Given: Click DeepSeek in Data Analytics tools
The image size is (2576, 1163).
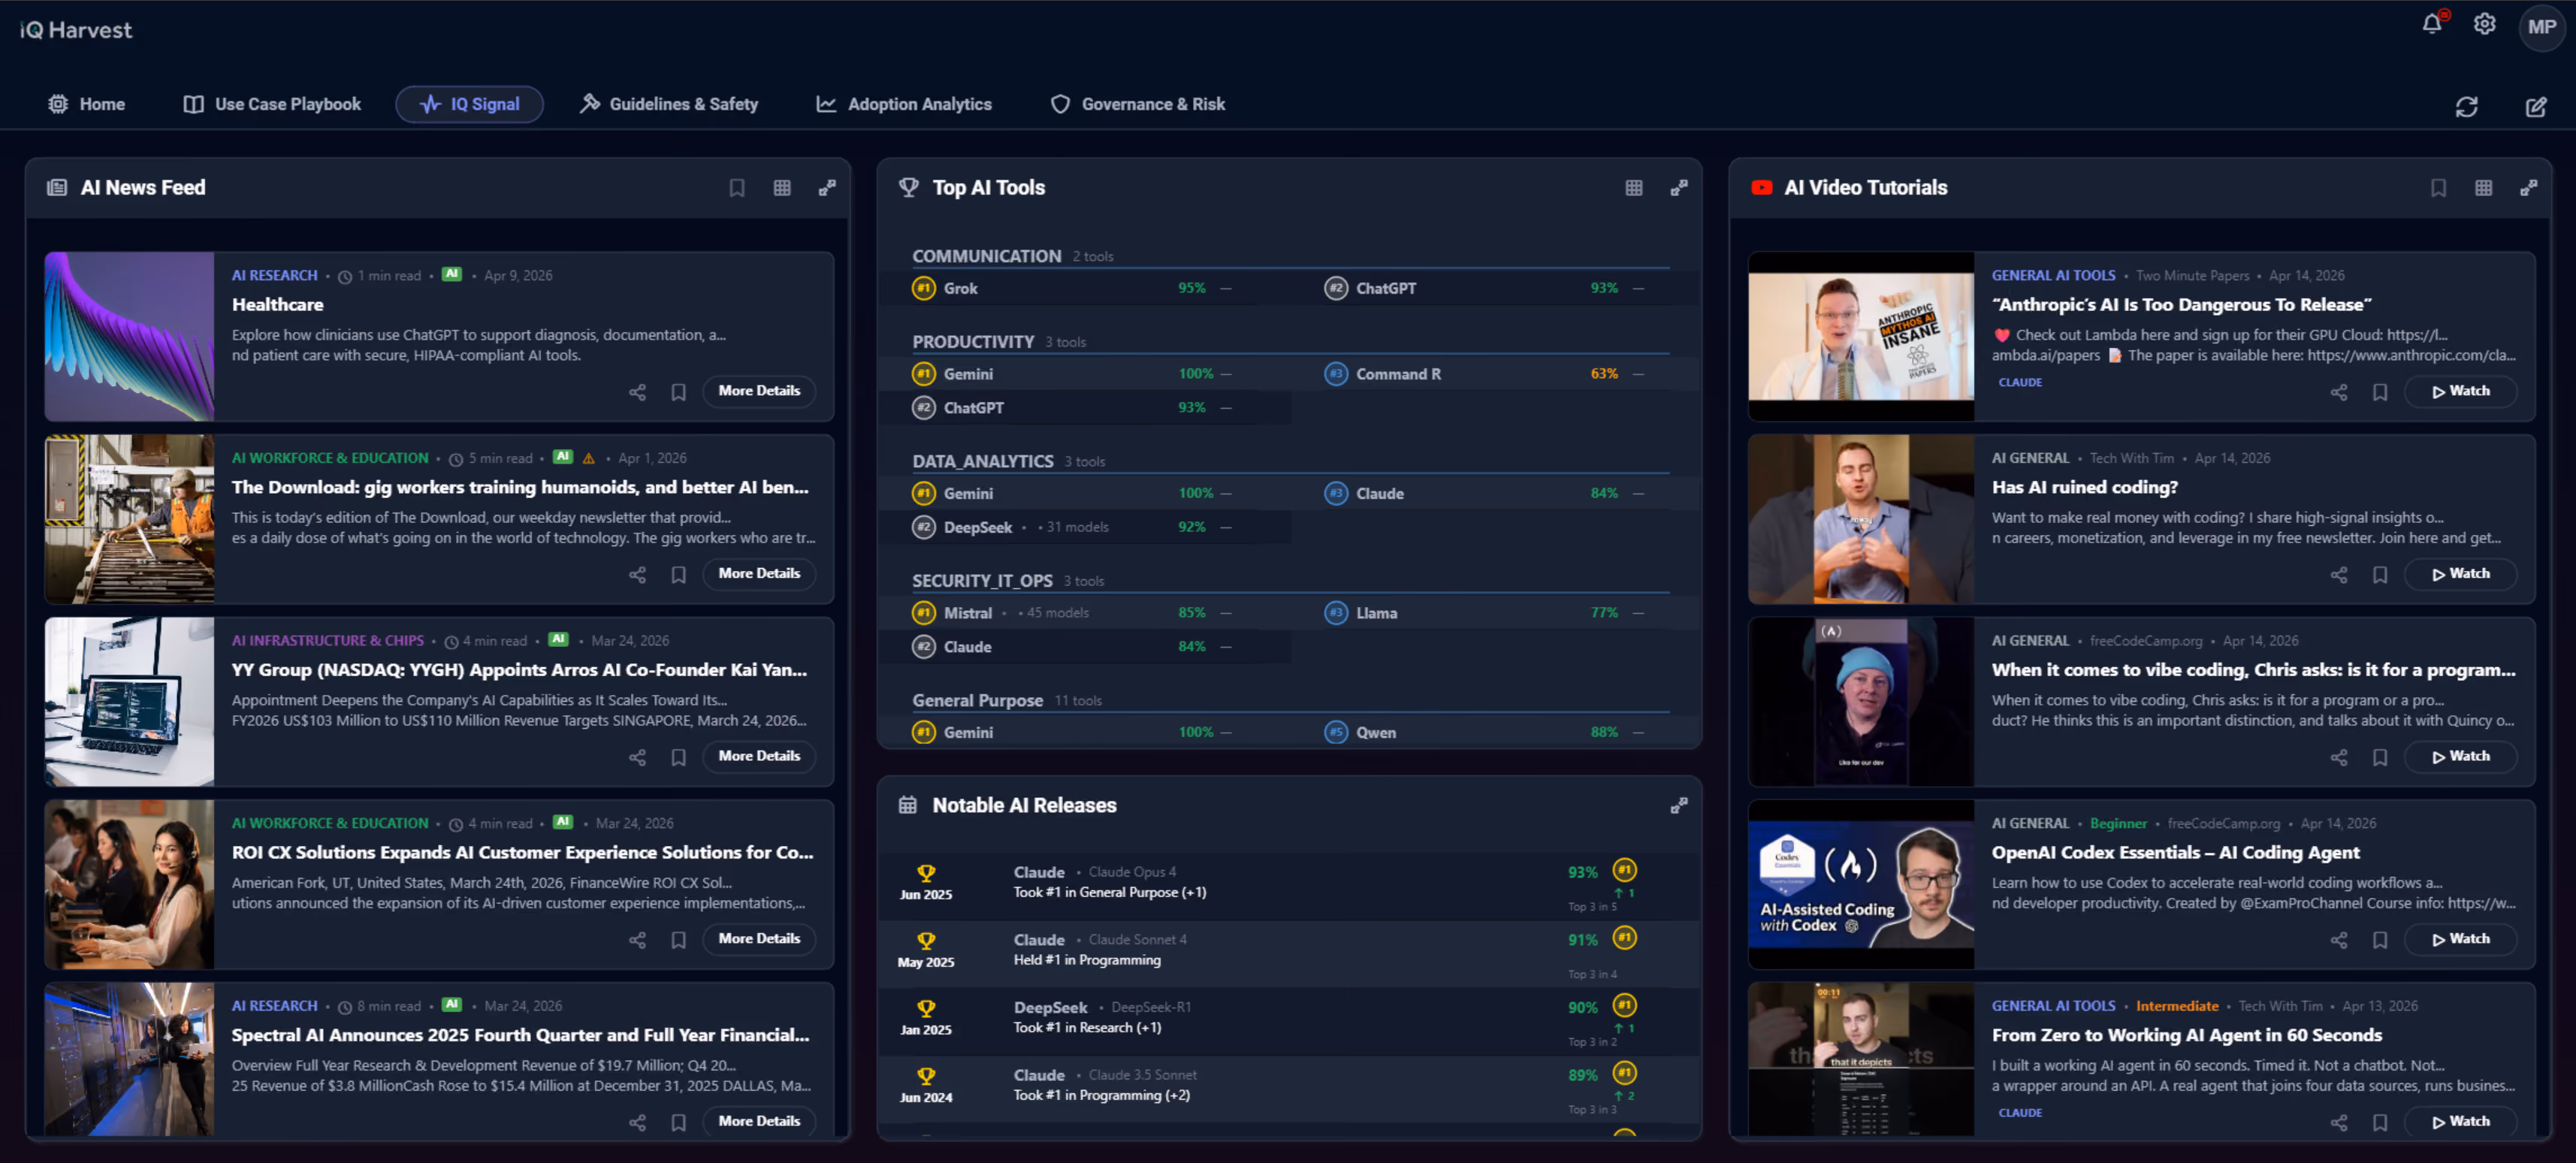Looking at the screenshot, I should [1084, 527].
